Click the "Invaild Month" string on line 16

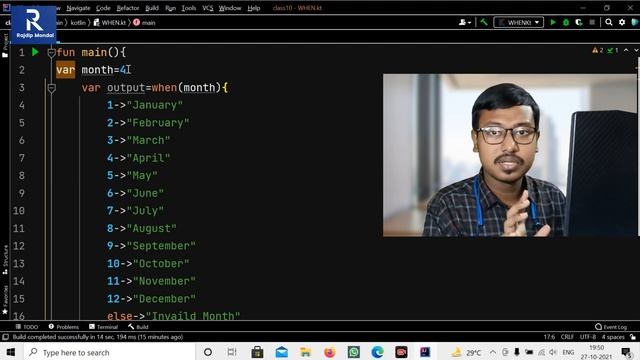193,316
